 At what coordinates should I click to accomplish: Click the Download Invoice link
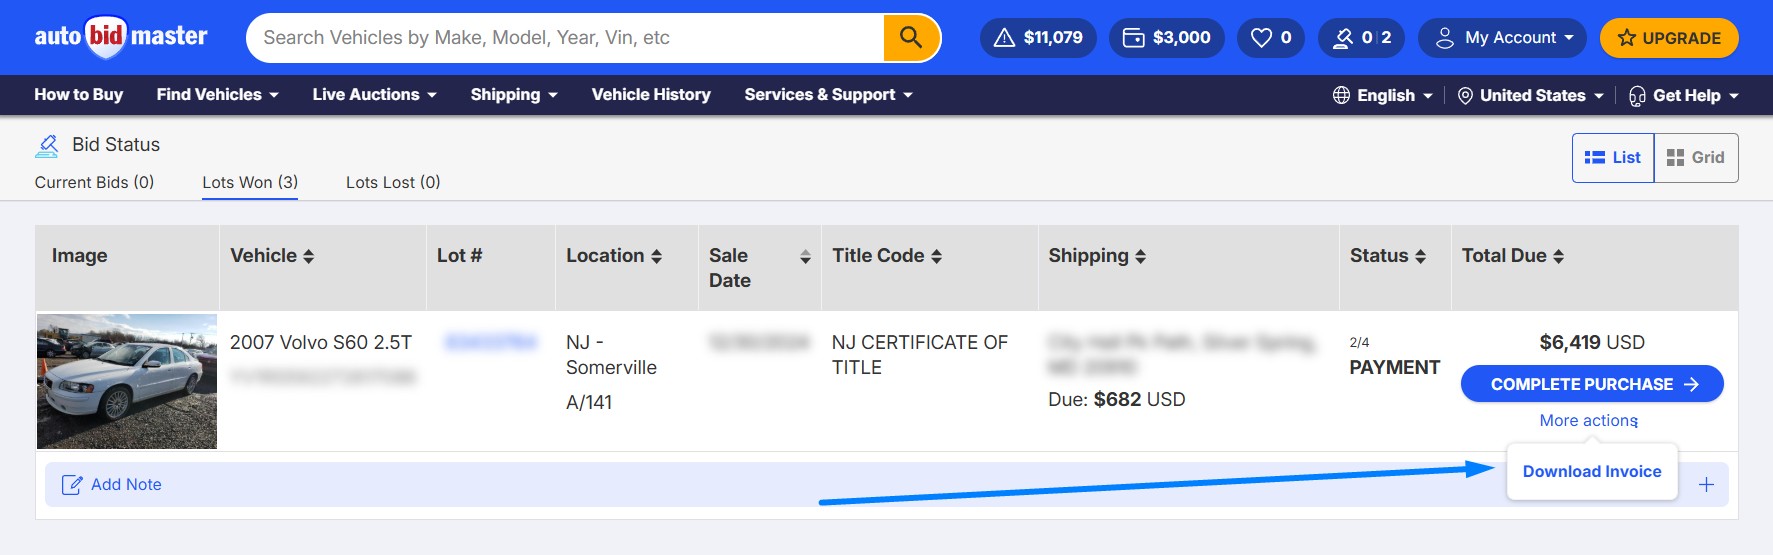tap(1592, 472)
